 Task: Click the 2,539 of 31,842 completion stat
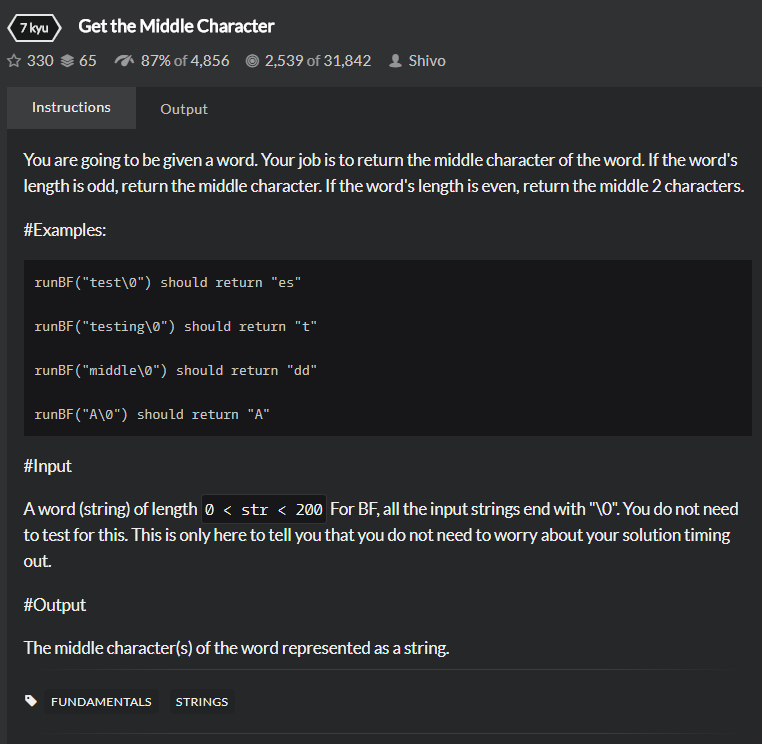(x=318, y=61)
